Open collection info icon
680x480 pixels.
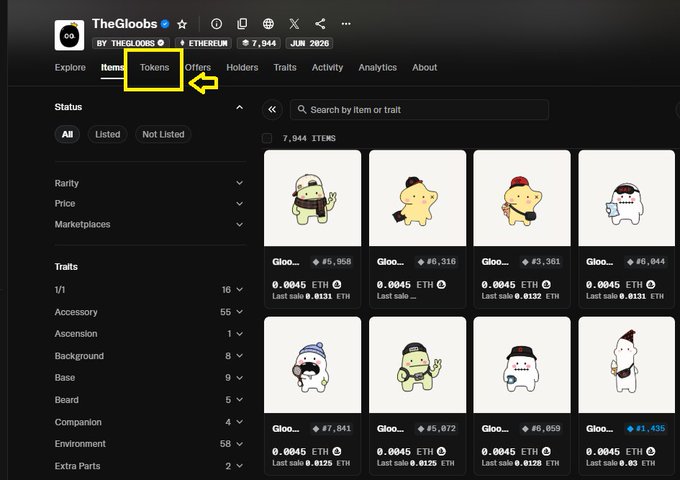pos(216,24)
